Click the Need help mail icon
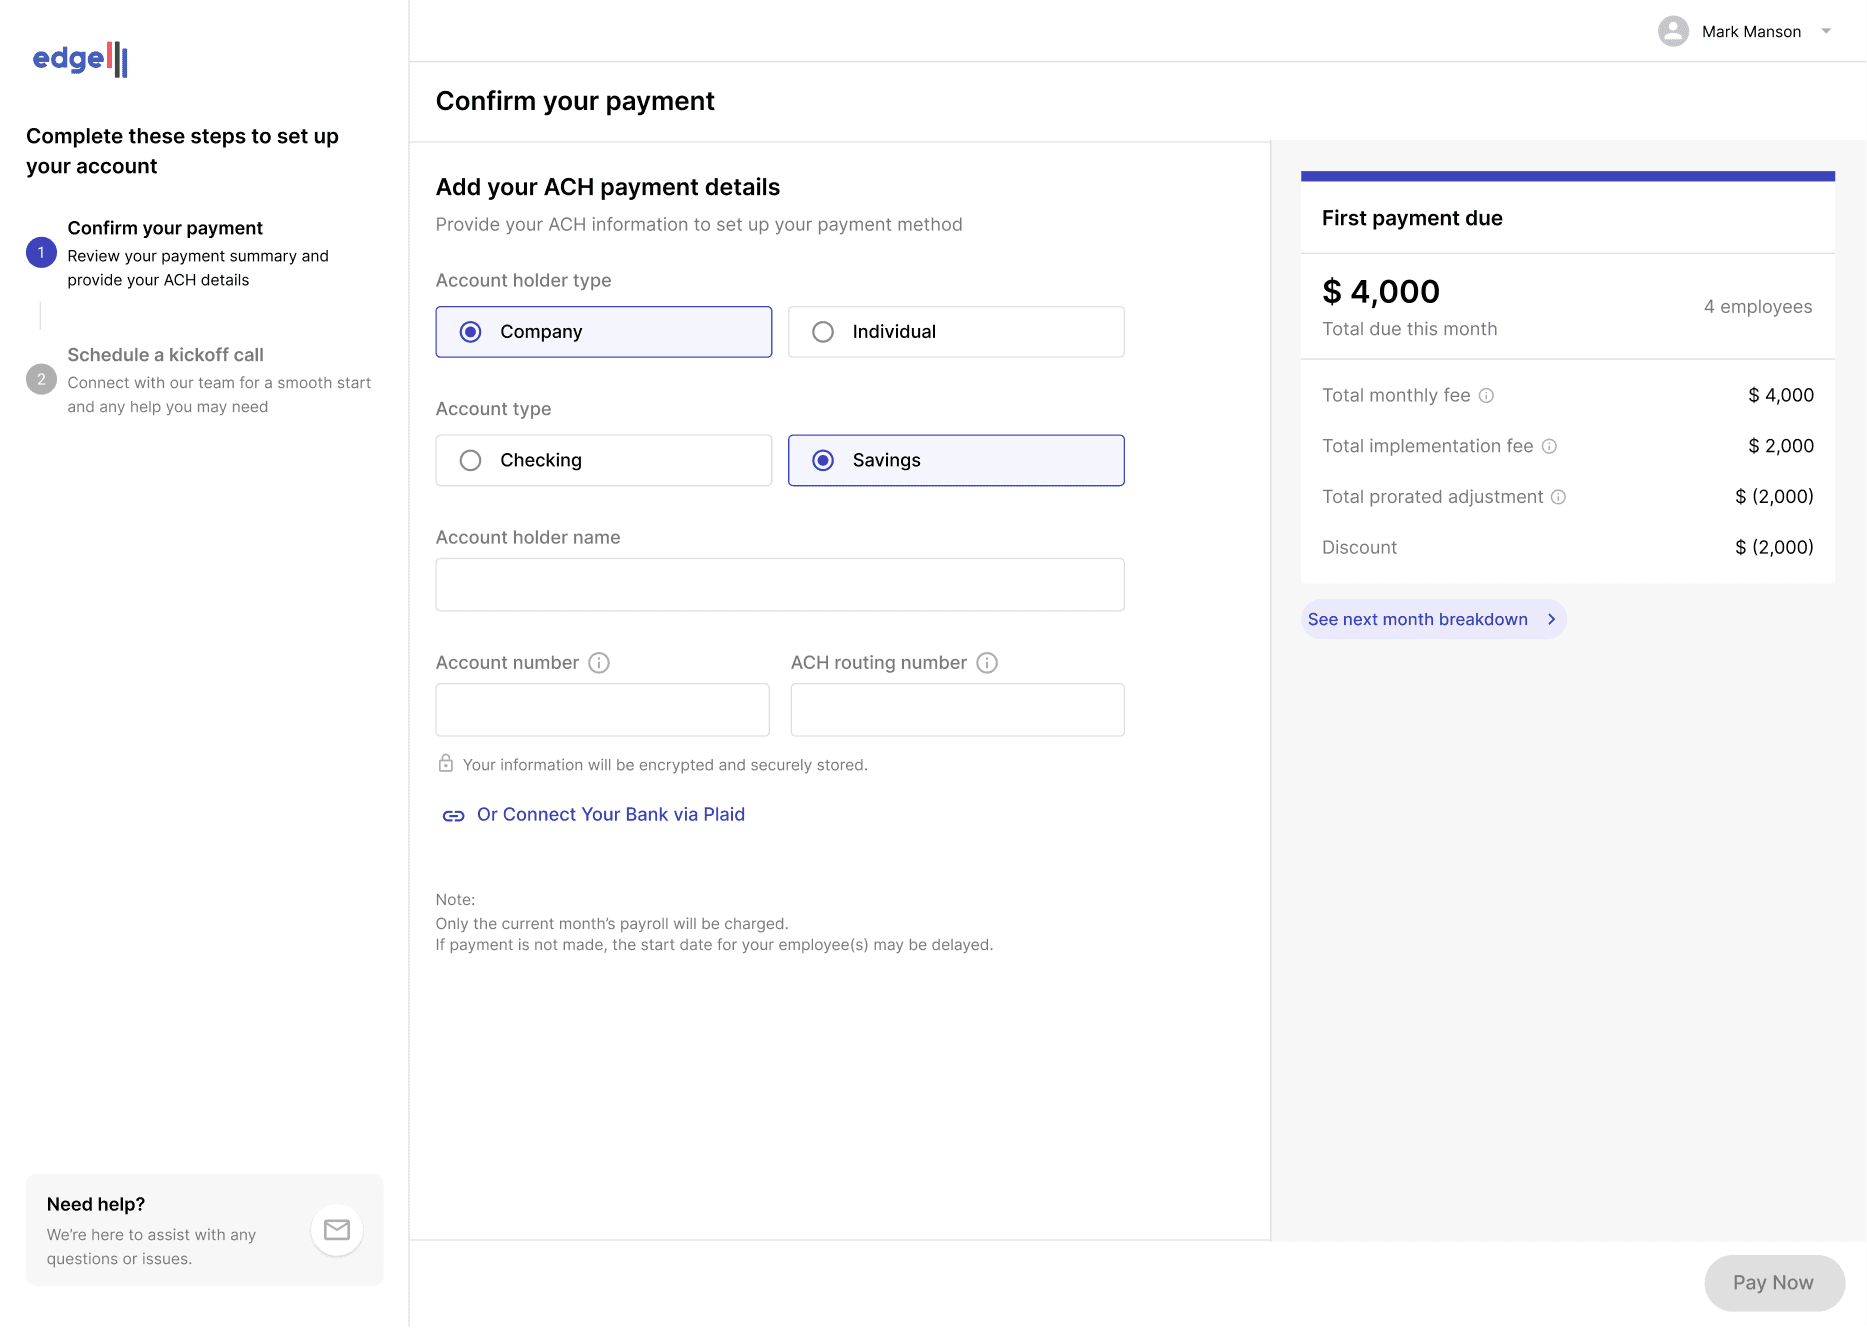Image resolution: width=1867 pixels, height=1328 pixels. (x=337, y=1230)
